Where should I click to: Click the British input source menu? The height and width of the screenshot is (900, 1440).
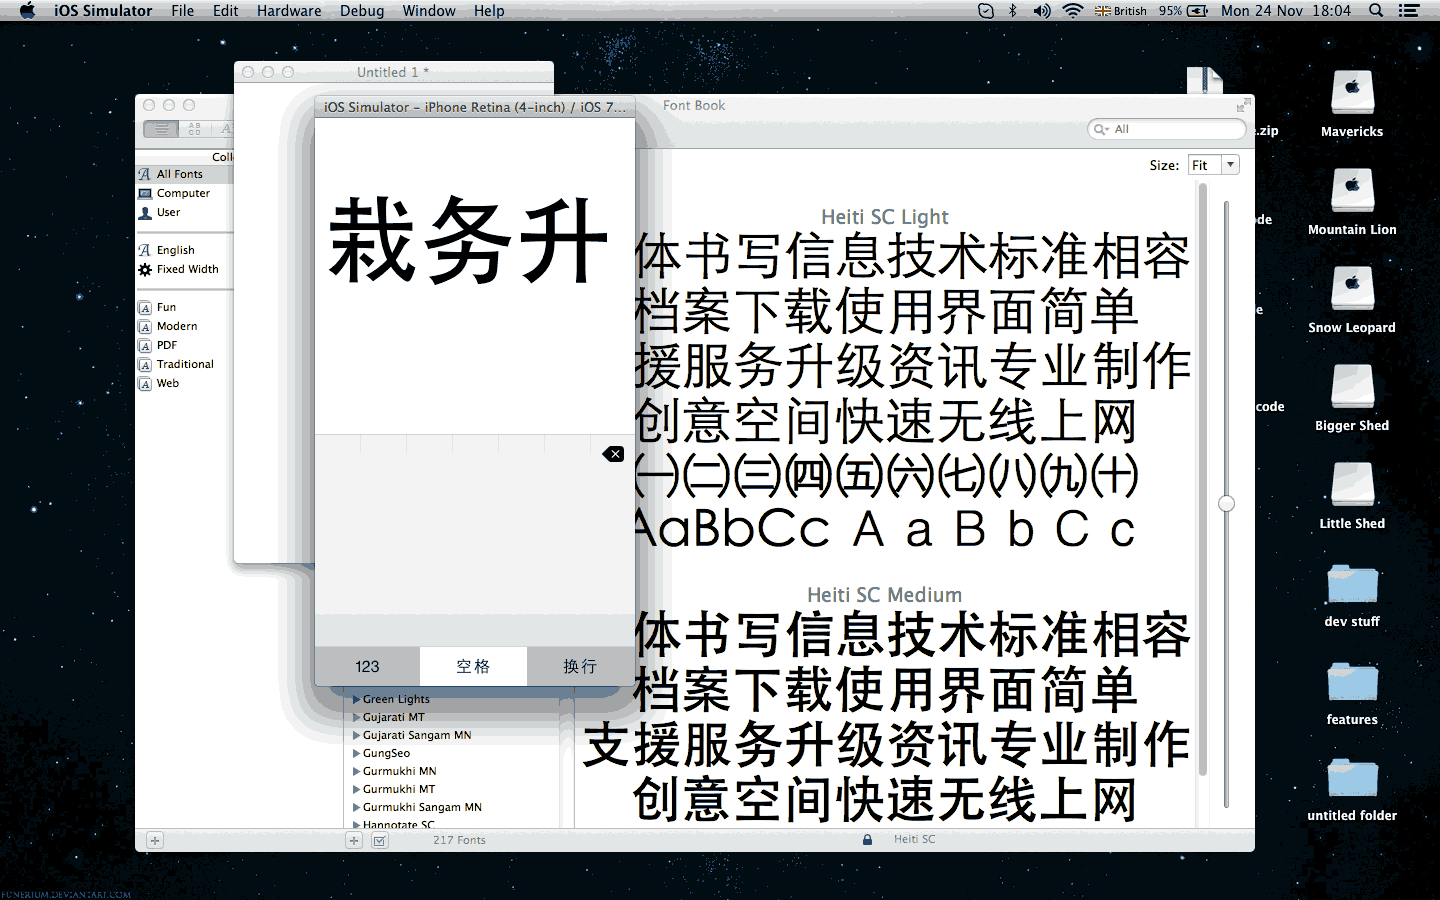[x=1121, y=11]
